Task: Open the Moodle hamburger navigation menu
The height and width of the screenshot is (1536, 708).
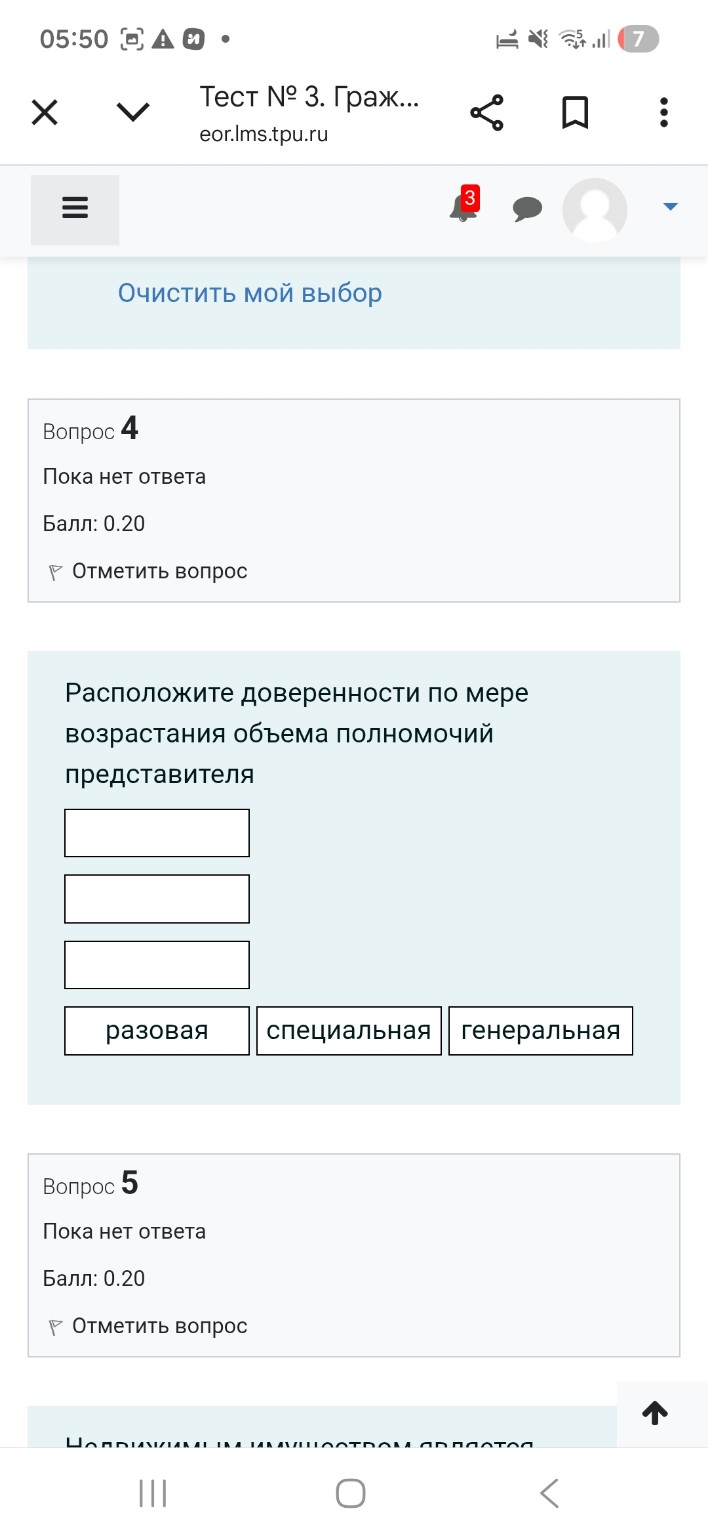Action: click(75, 209)
